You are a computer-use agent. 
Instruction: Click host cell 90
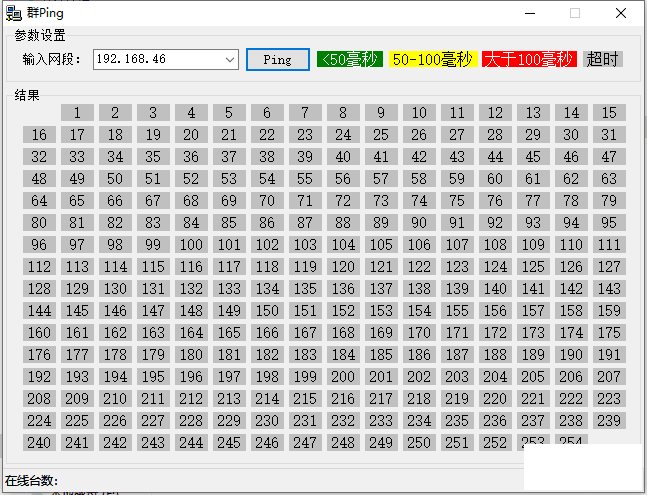(419, 223)
